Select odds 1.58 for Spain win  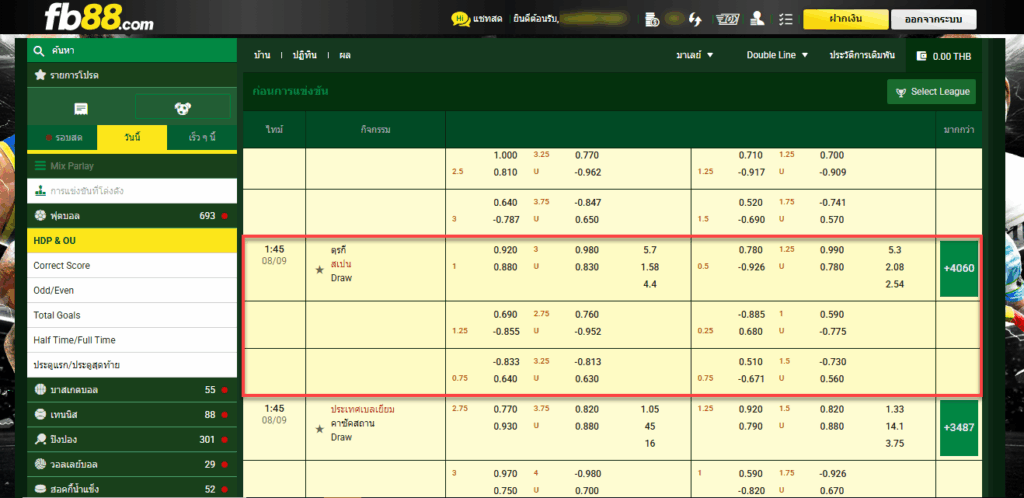coord(650,267)
